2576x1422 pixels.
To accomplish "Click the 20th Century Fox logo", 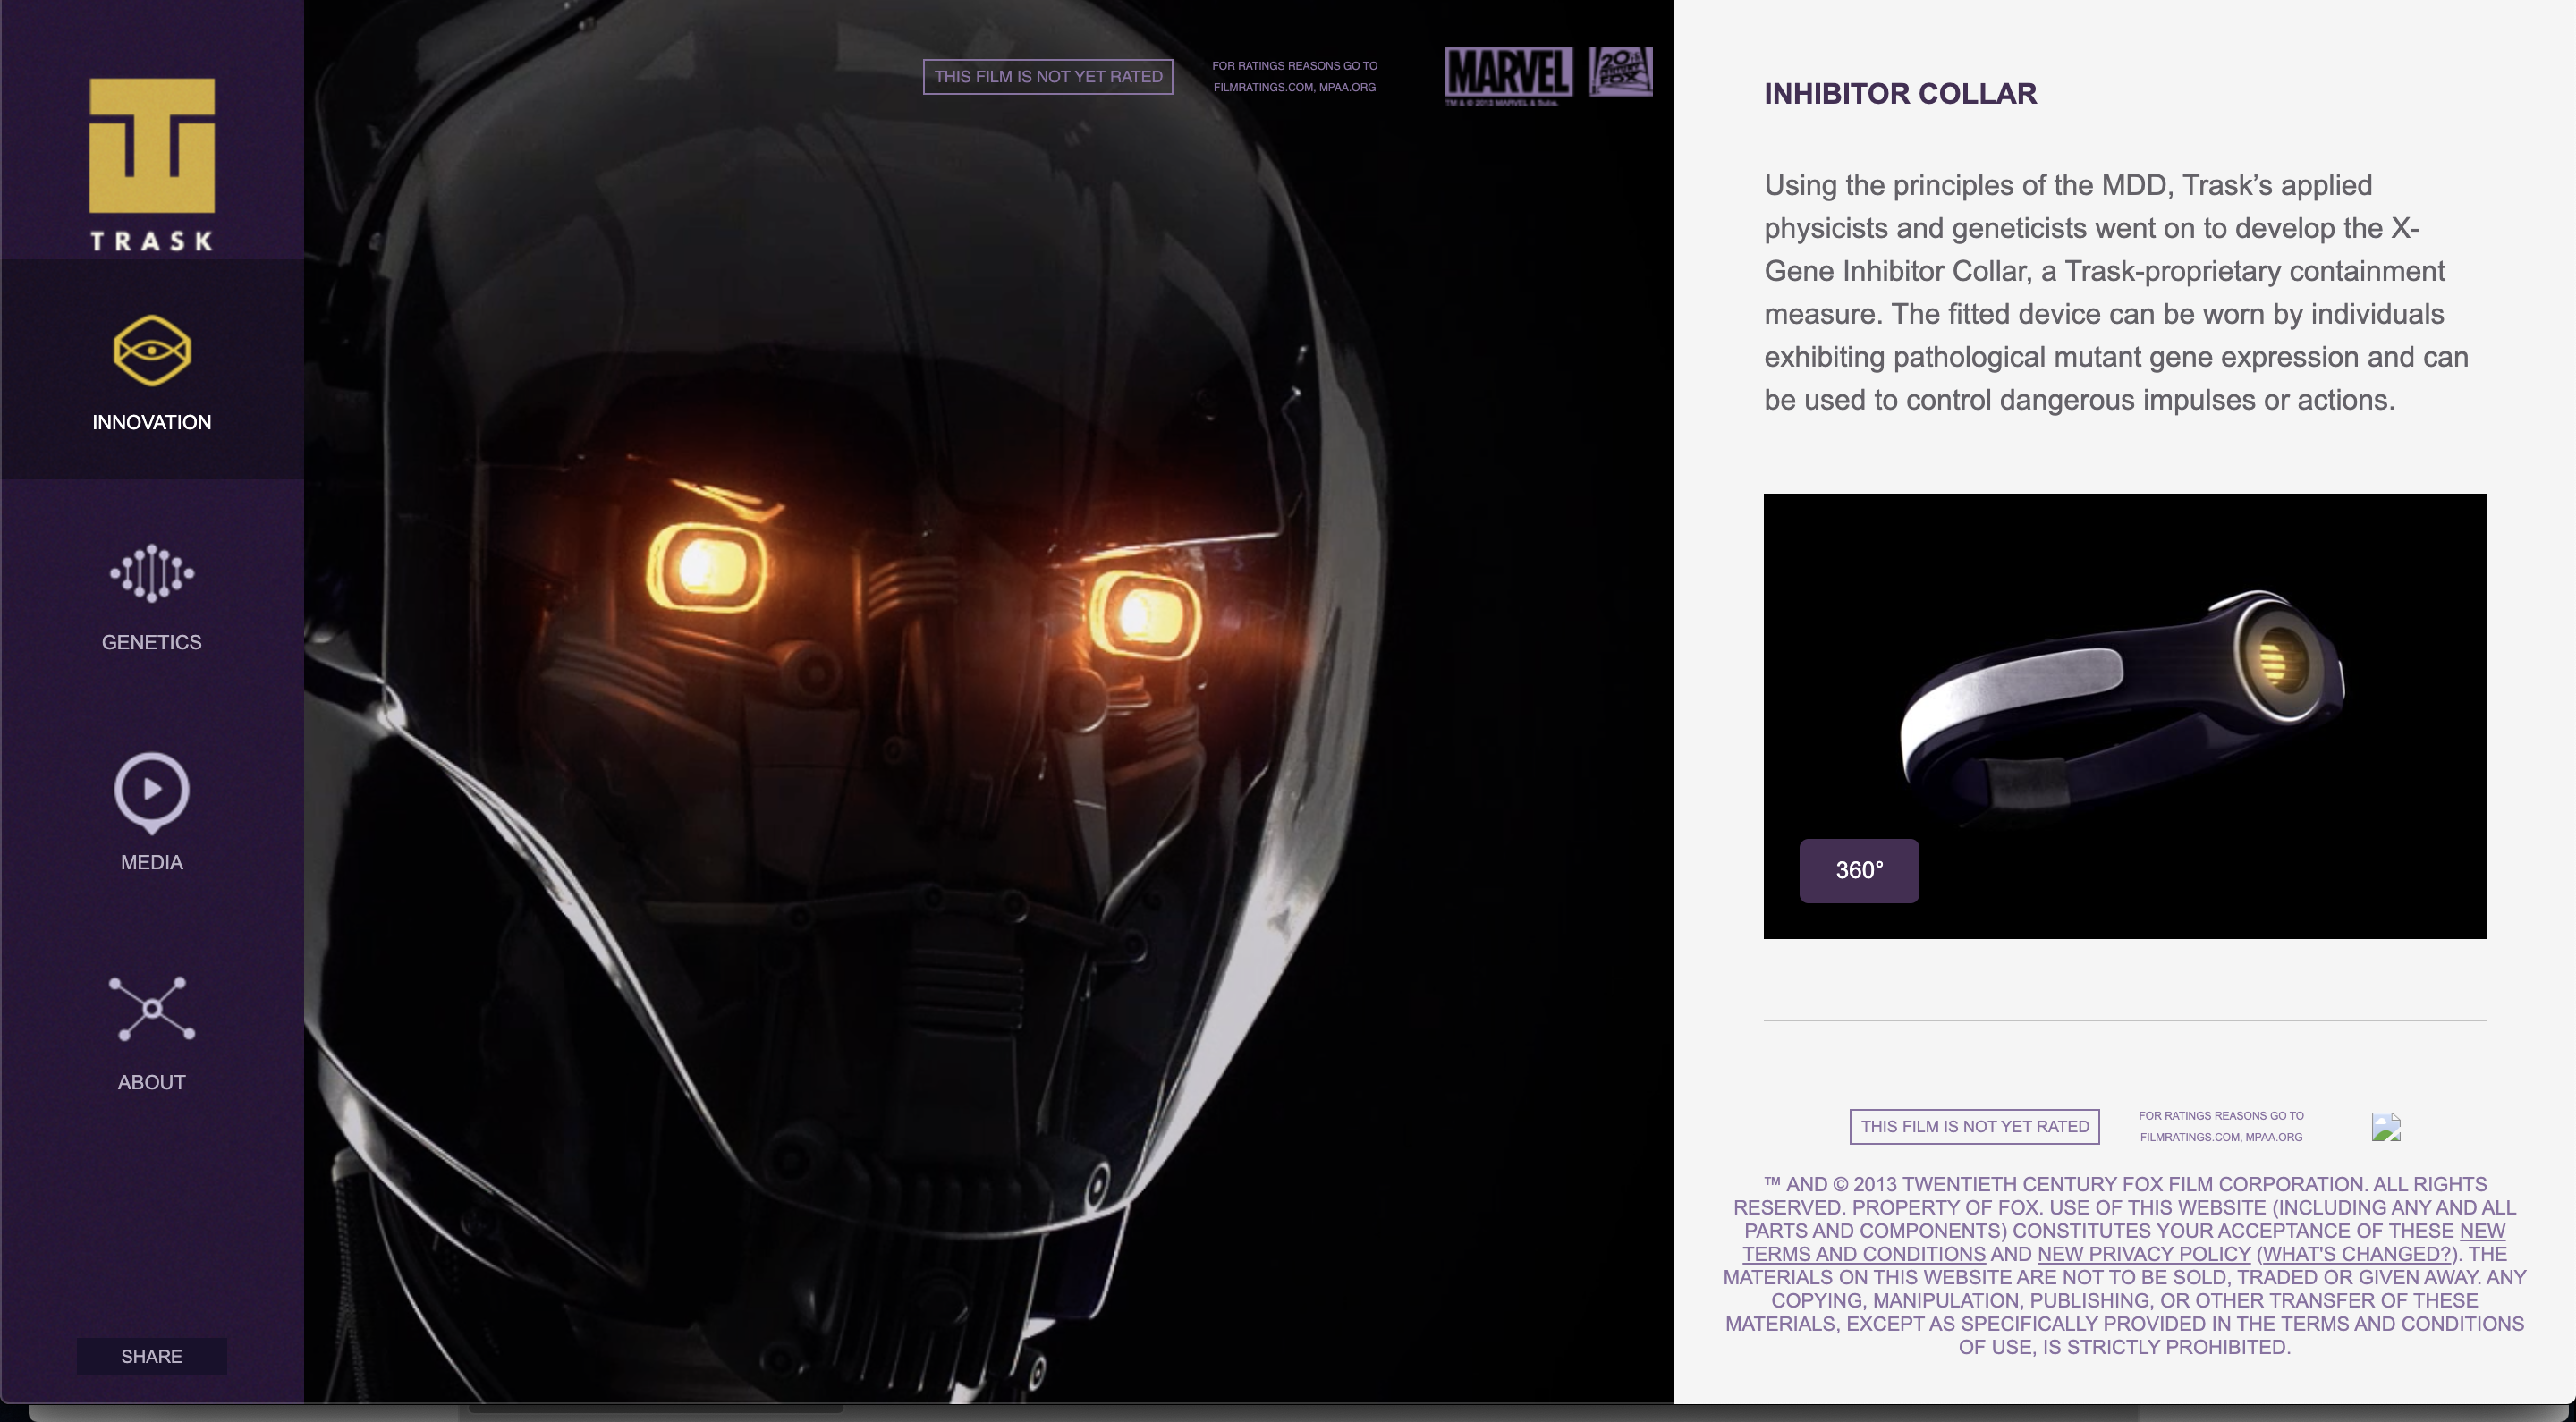I will point(1620,72).
